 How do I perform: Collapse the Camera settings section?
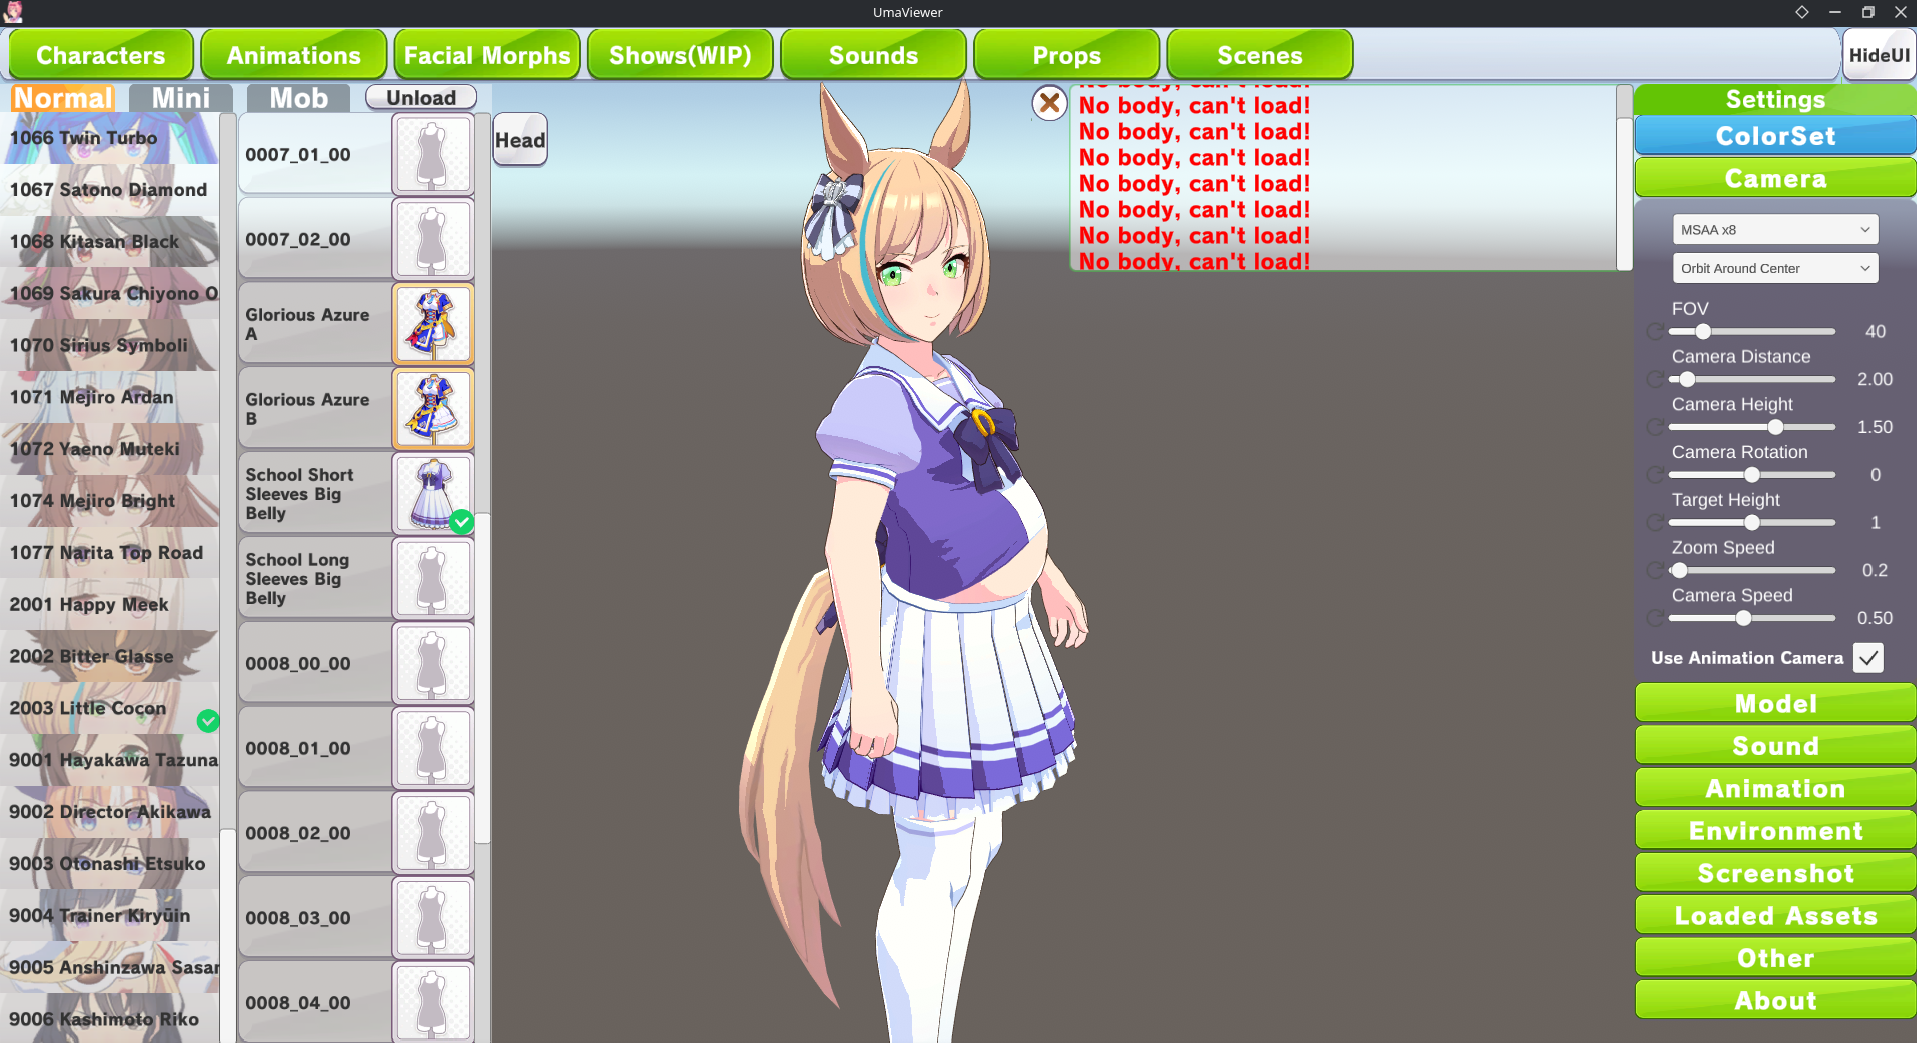(1775, 179)
